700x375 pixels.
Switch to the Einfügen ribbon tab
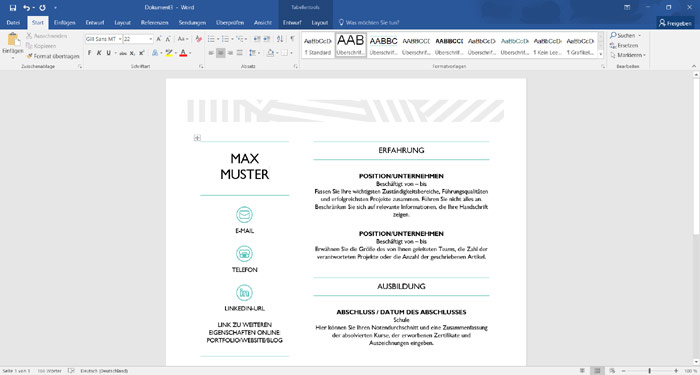click(64, 22)
